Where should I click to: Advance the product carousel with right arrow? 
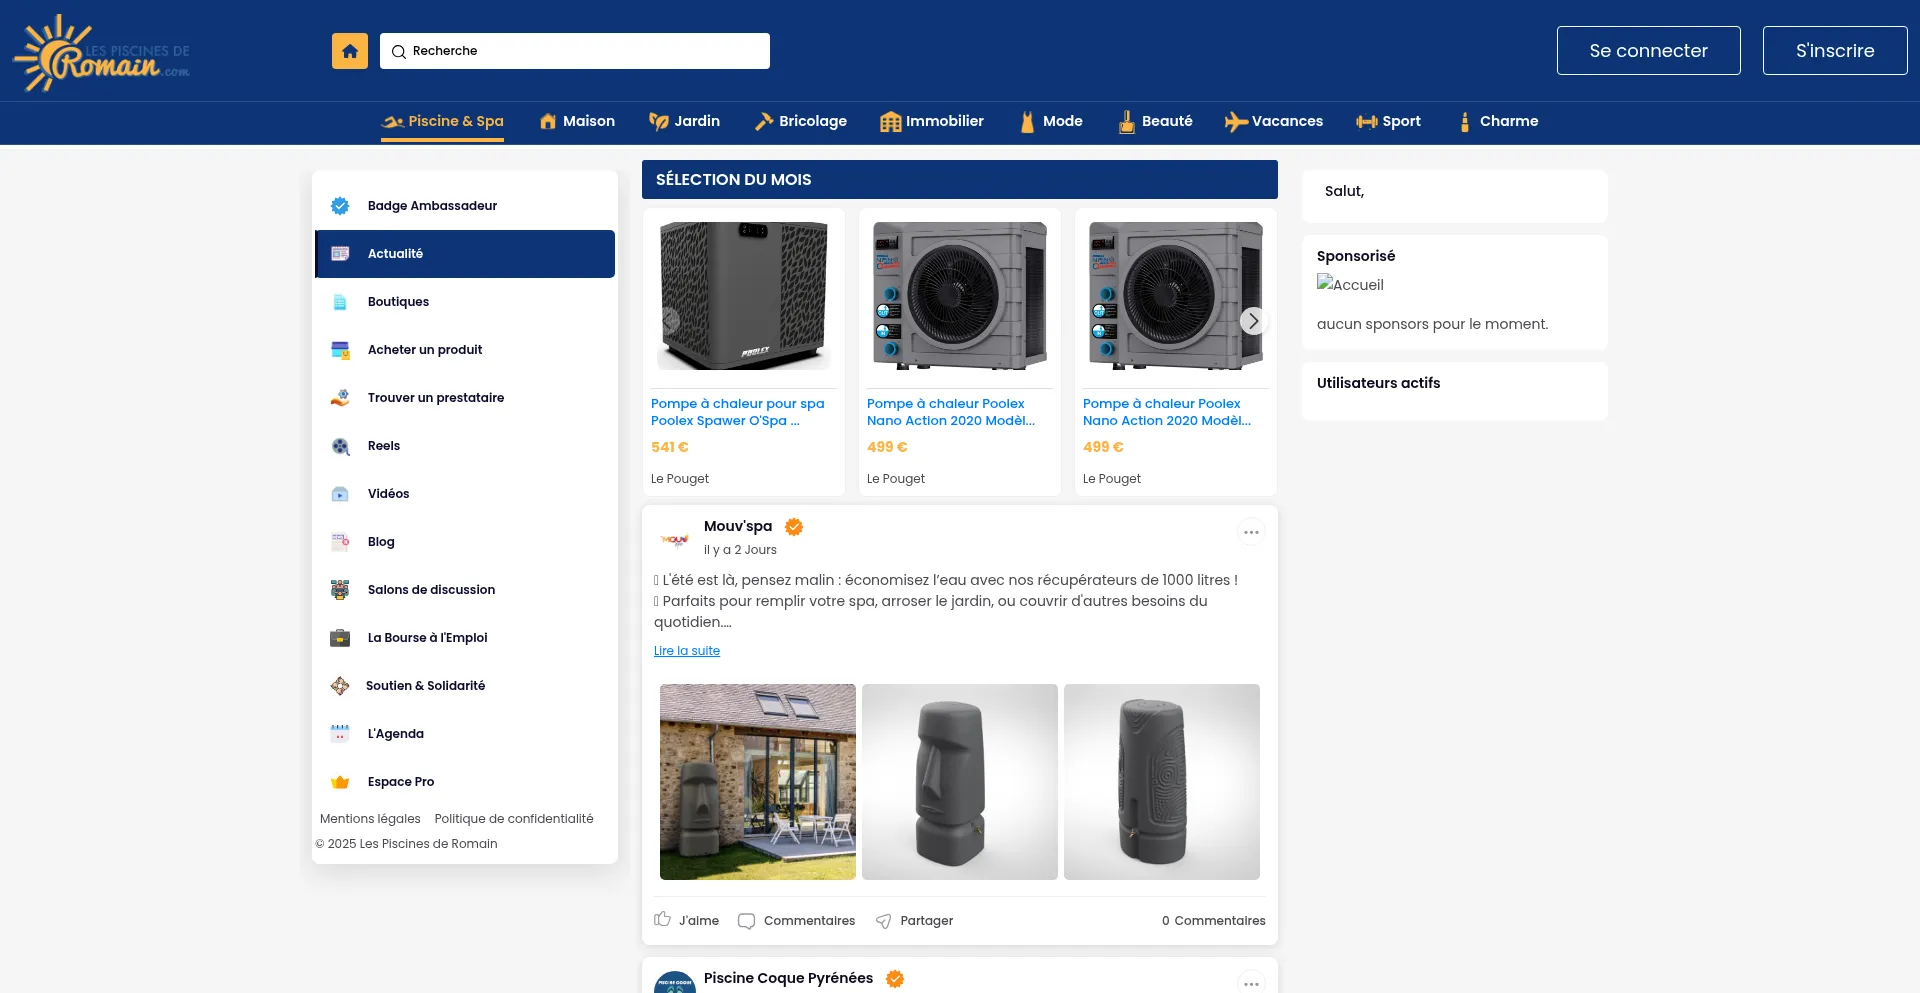pyautogui.click(x=1253, y=321)
